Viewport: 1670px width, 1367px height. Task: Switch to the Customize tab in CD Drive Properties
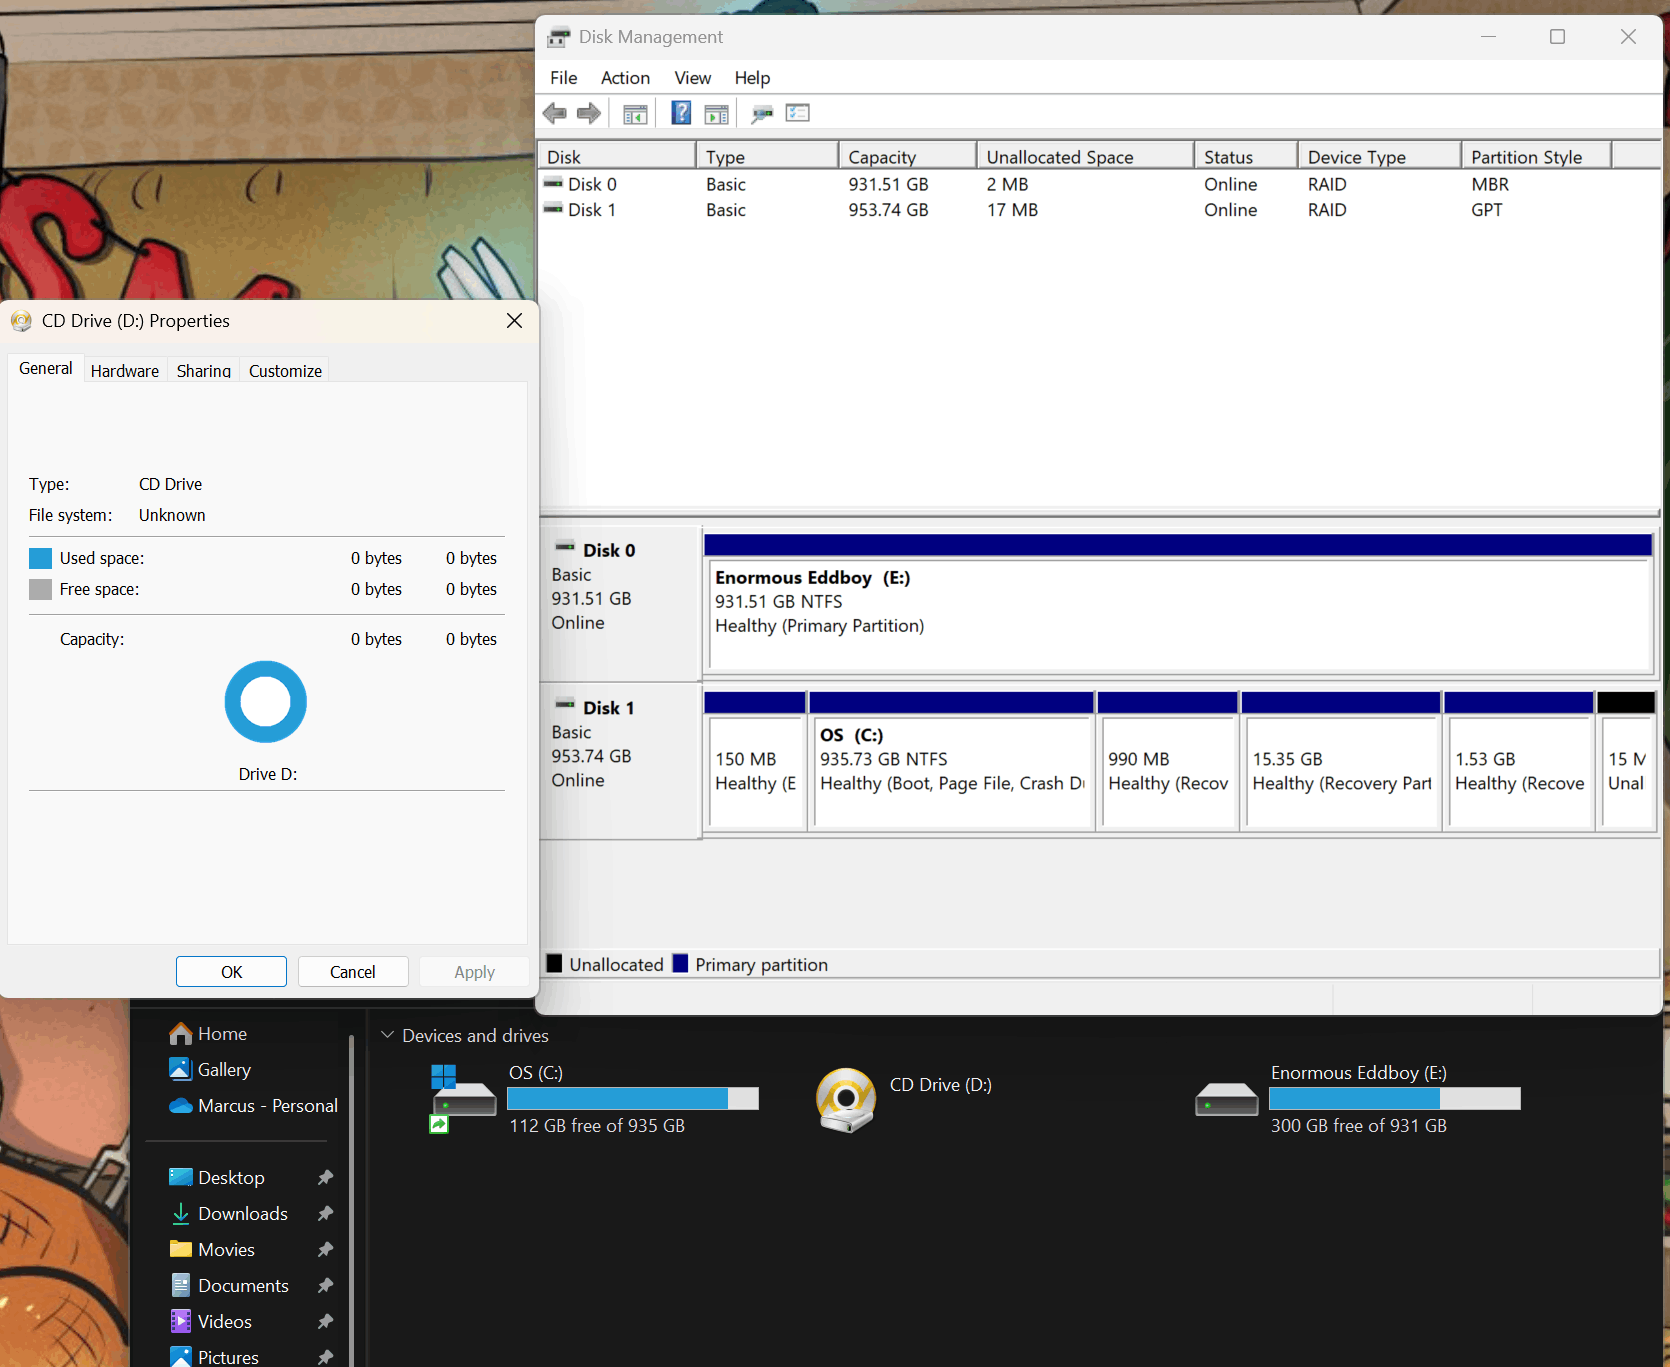point(284,370)
